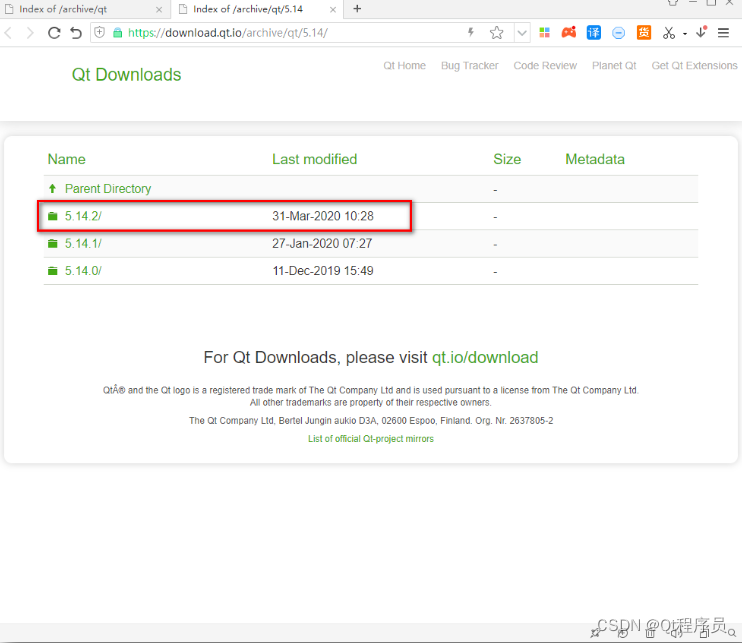Open the Bug Tracker nav link
The image size is (742, 643).
pyautogui.click(x=469, y=66)
